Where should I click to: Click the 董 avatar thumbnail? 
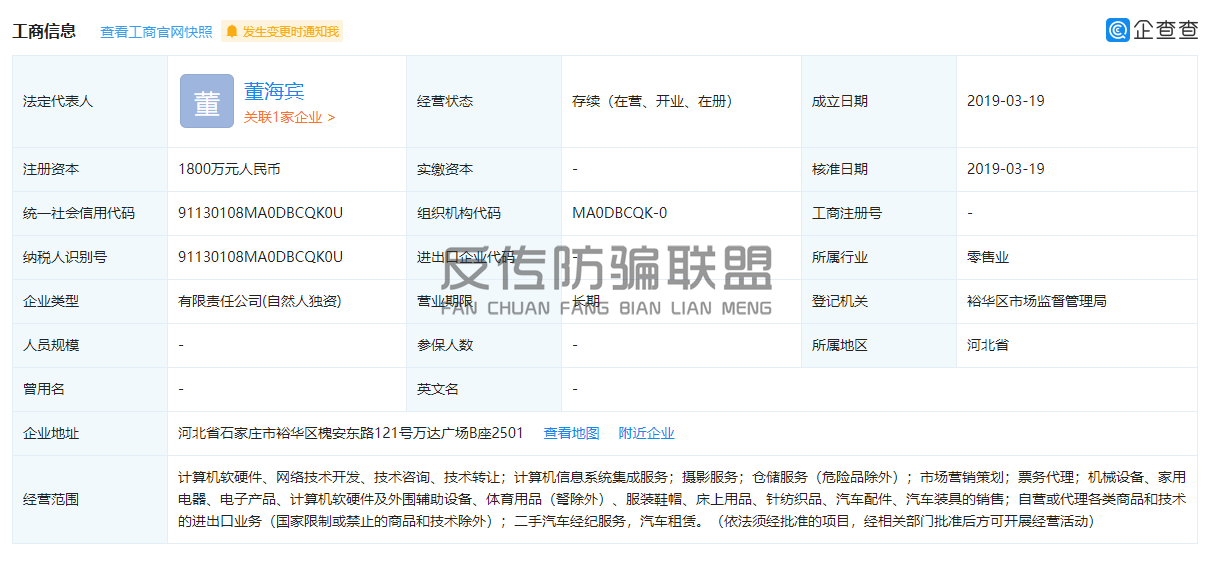[x=207, y=102]
